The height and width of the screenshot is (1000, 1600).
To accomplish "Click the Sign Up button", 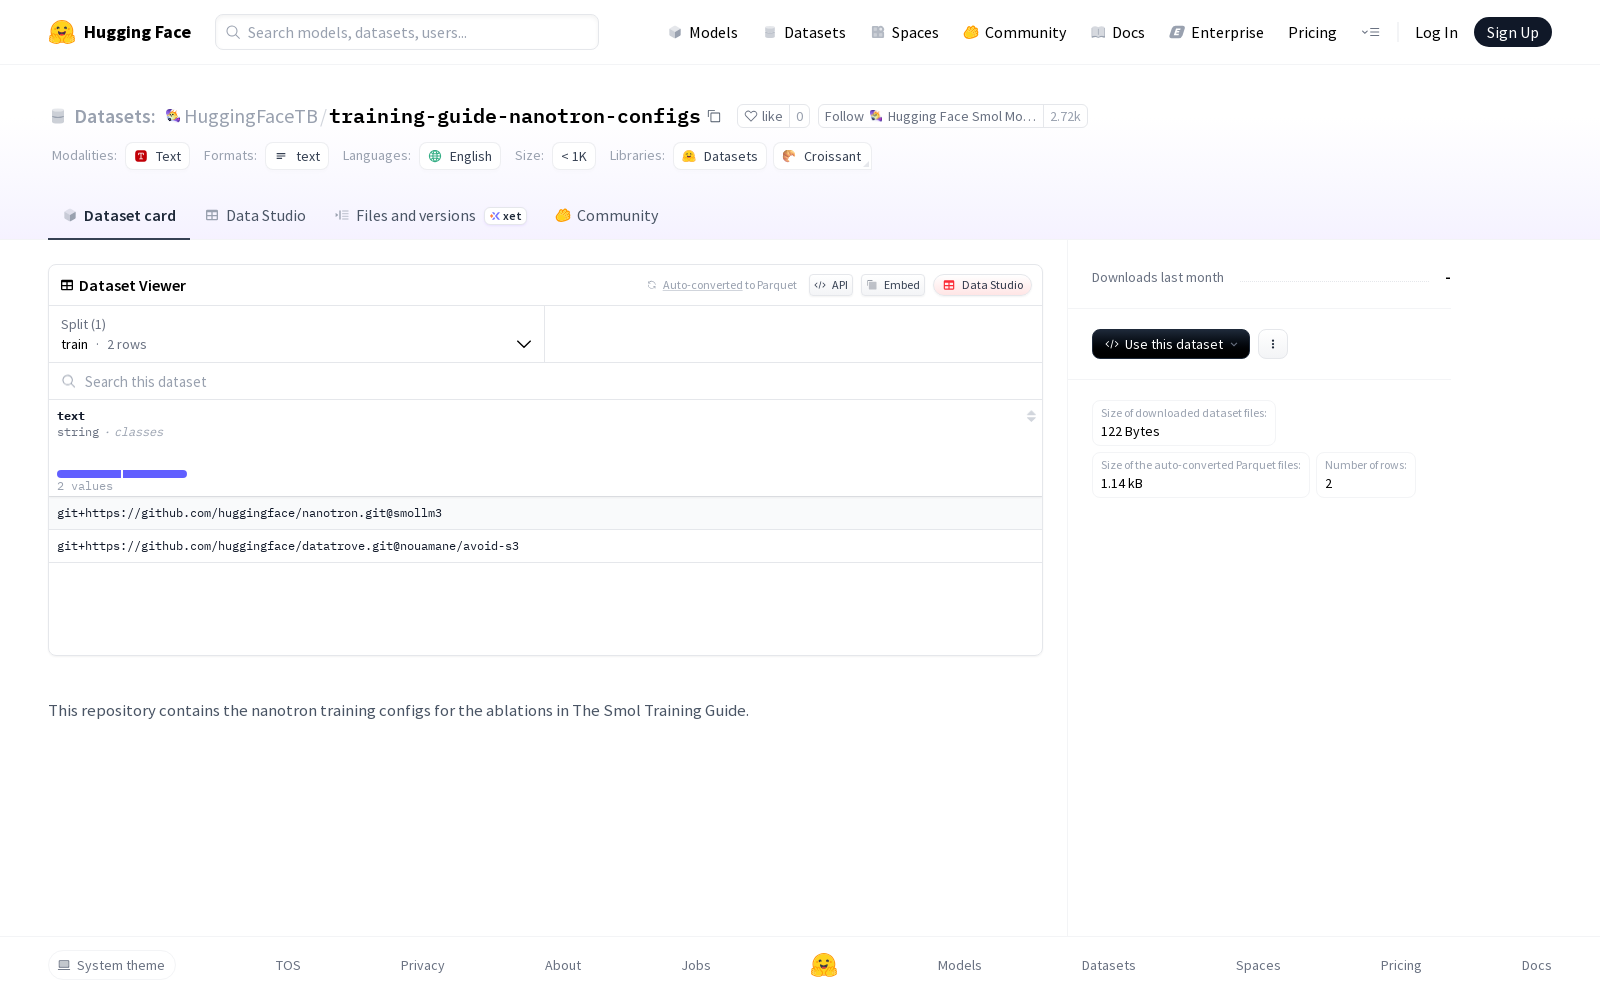I will pos(1513,32).
